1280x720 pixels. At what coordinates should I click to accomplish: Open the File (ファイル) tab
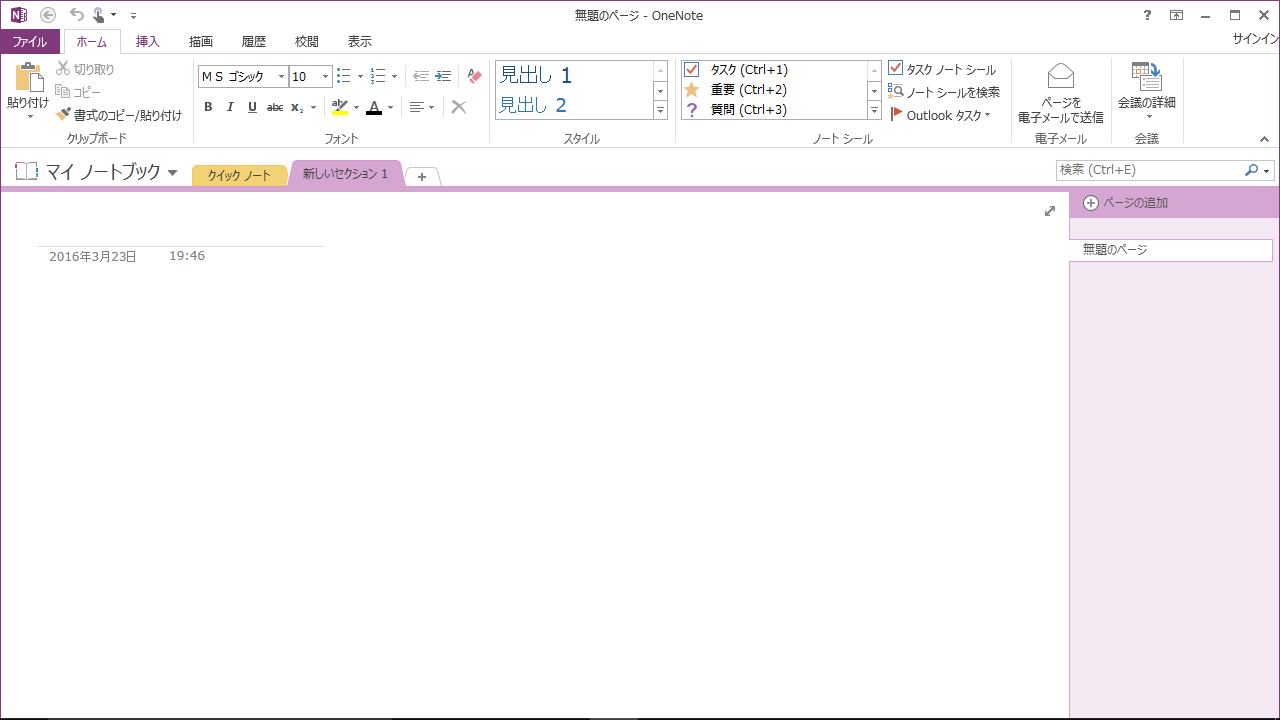[30, 42]
